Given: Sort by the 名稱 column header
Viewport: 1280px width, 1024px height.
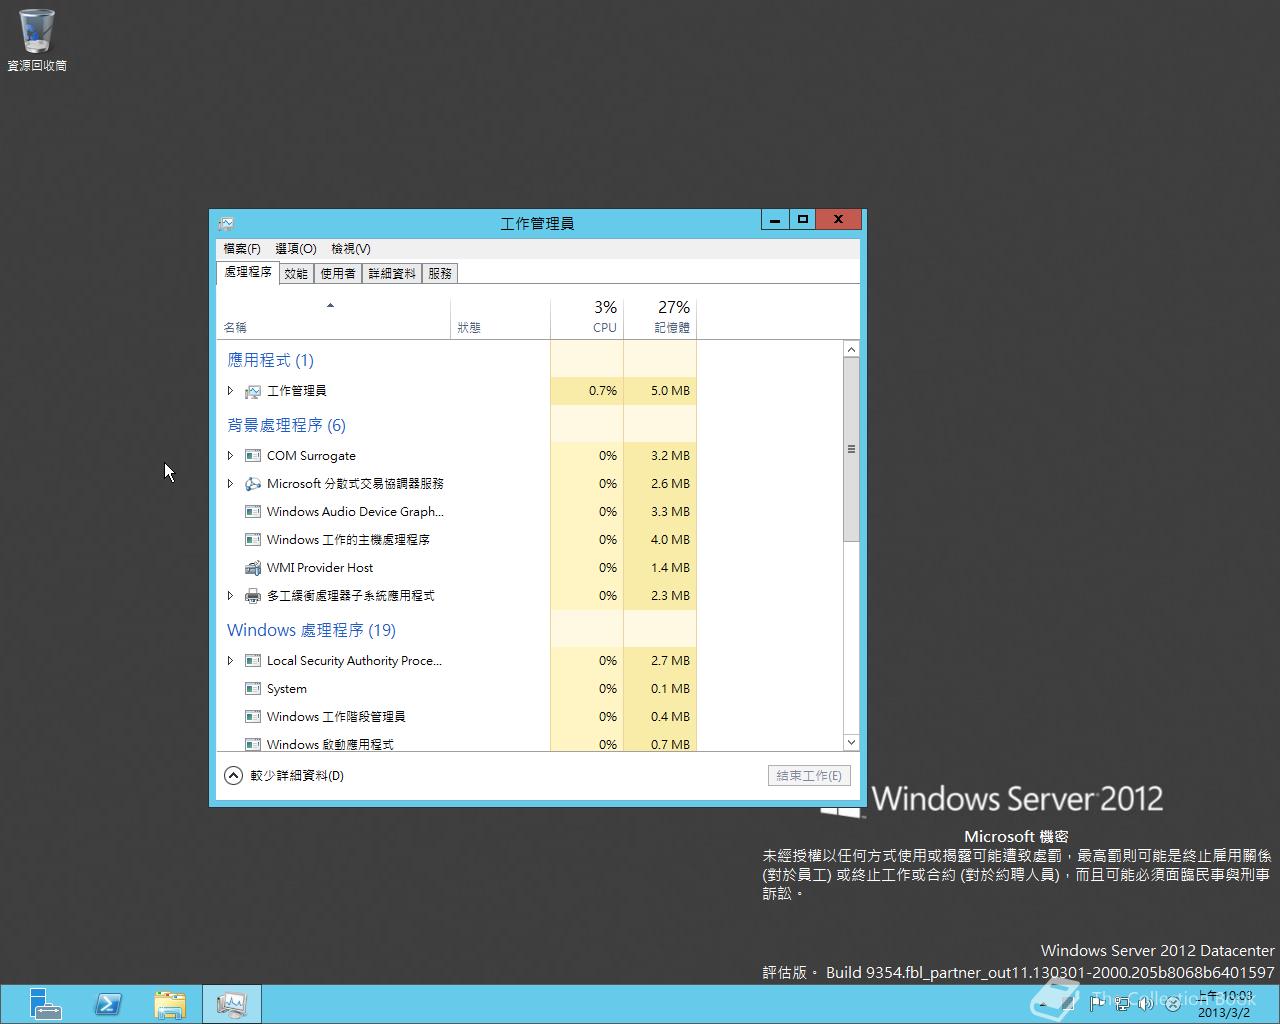Looking at the screenshot, I should pyautogui.click(x=333, y=318).
